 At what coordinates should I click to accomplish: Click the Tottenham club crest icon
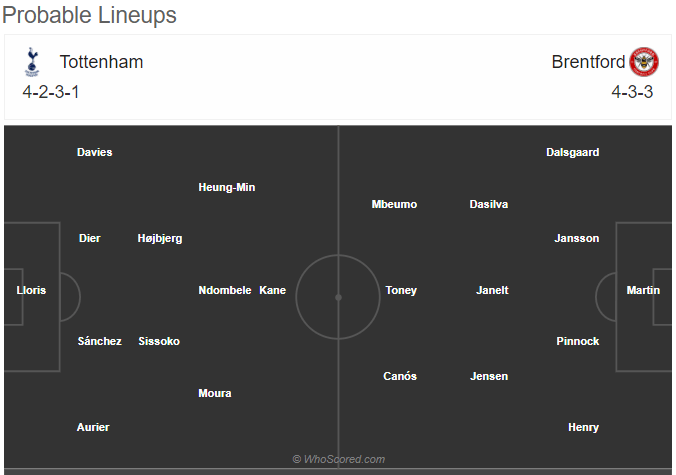32,62
